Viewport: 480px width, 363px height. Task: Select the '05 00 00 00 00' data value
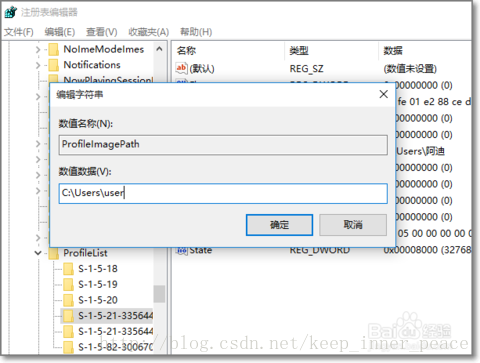(434, 233)
